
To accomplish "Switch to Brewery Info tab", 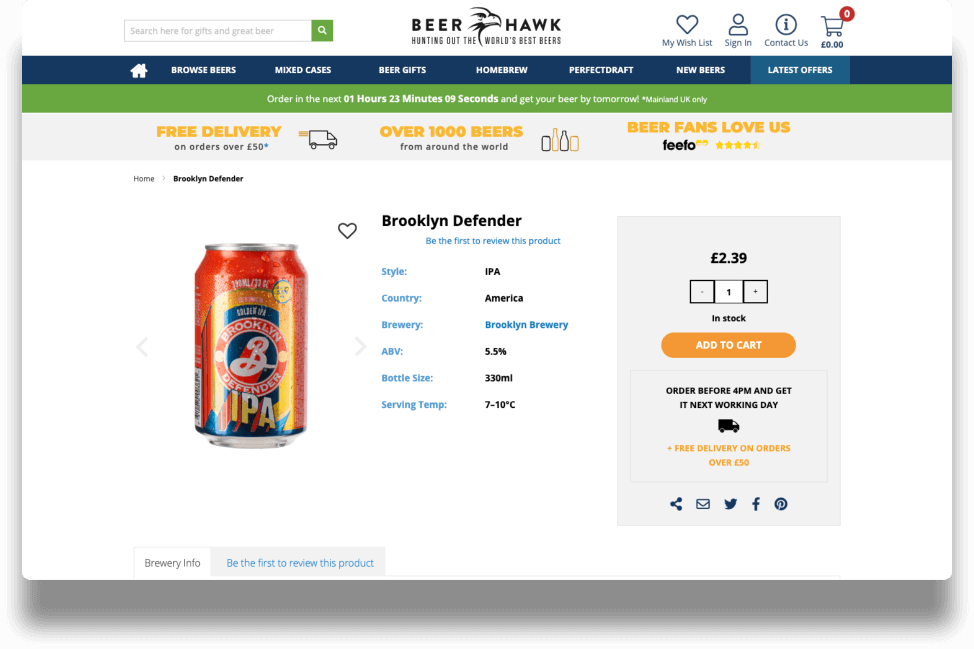I will click(172, 563).
